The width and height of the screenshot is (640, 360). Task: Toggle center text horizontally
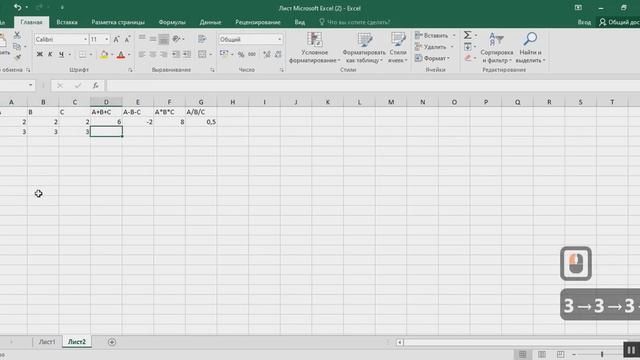[x=153, y=54]
